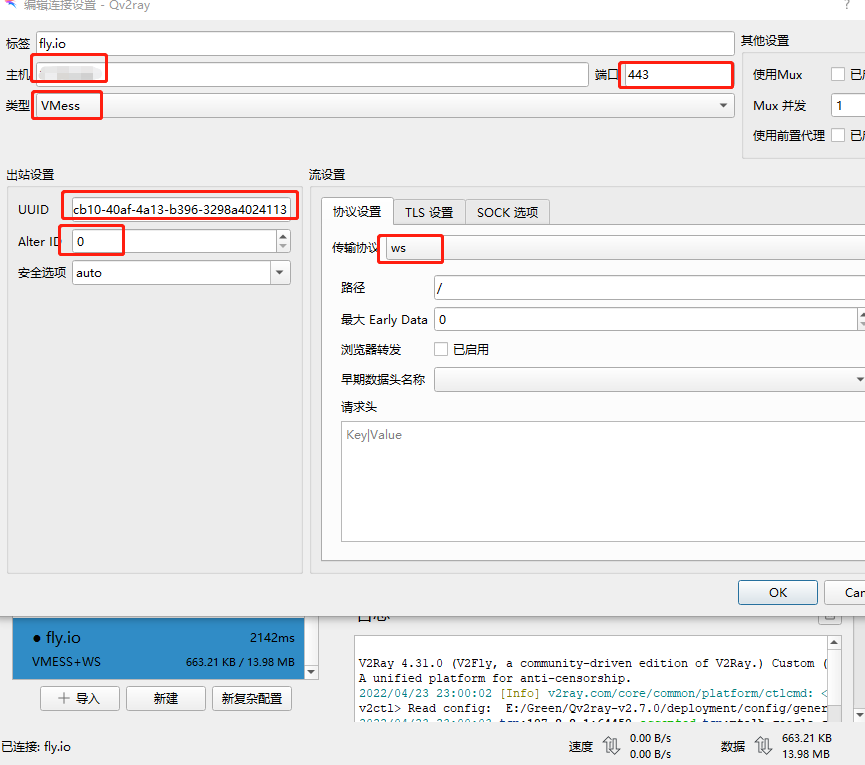
Task: Click the help question mark in title bar
Action: [847, 5]
